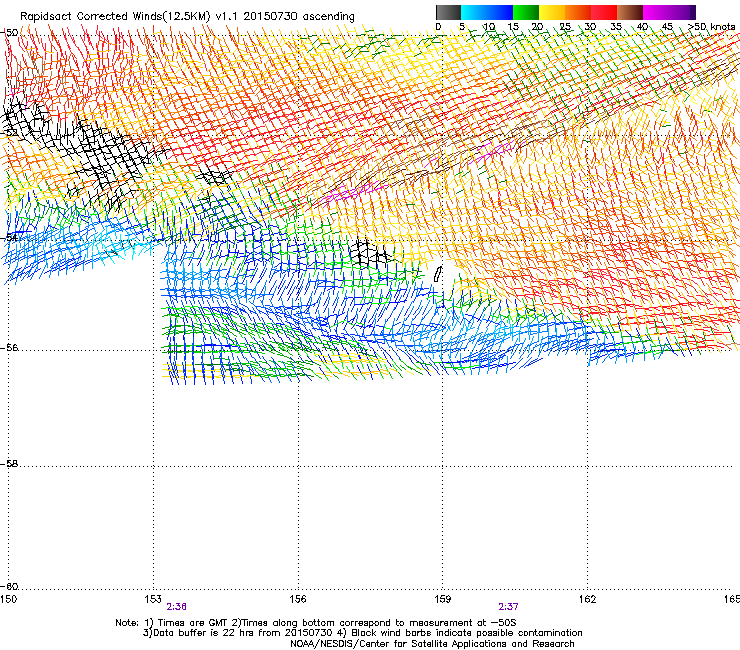Click the latitude label '-58'
The width and height of the screenshot is (740, 650).
[x=9, y=464]
